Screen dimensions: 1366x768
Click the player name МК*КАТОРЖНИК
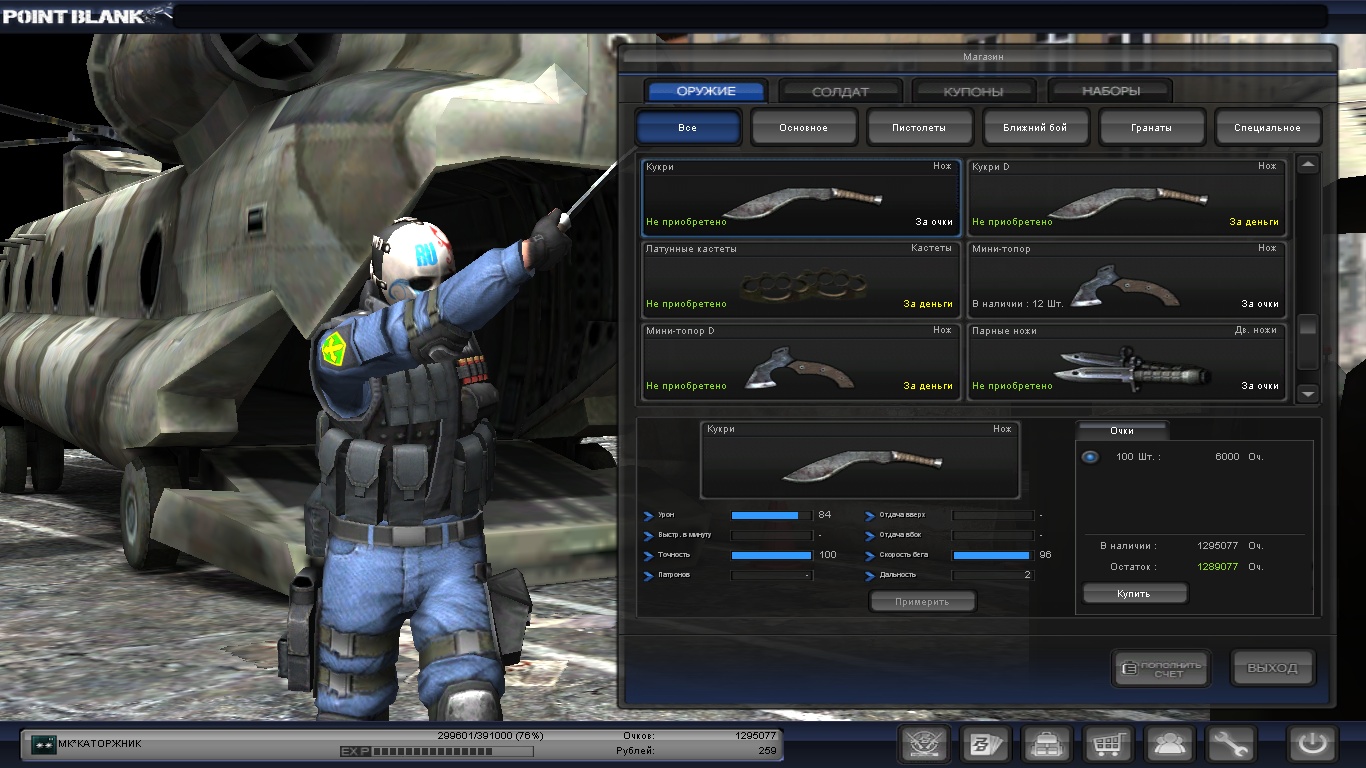[100, 744]
